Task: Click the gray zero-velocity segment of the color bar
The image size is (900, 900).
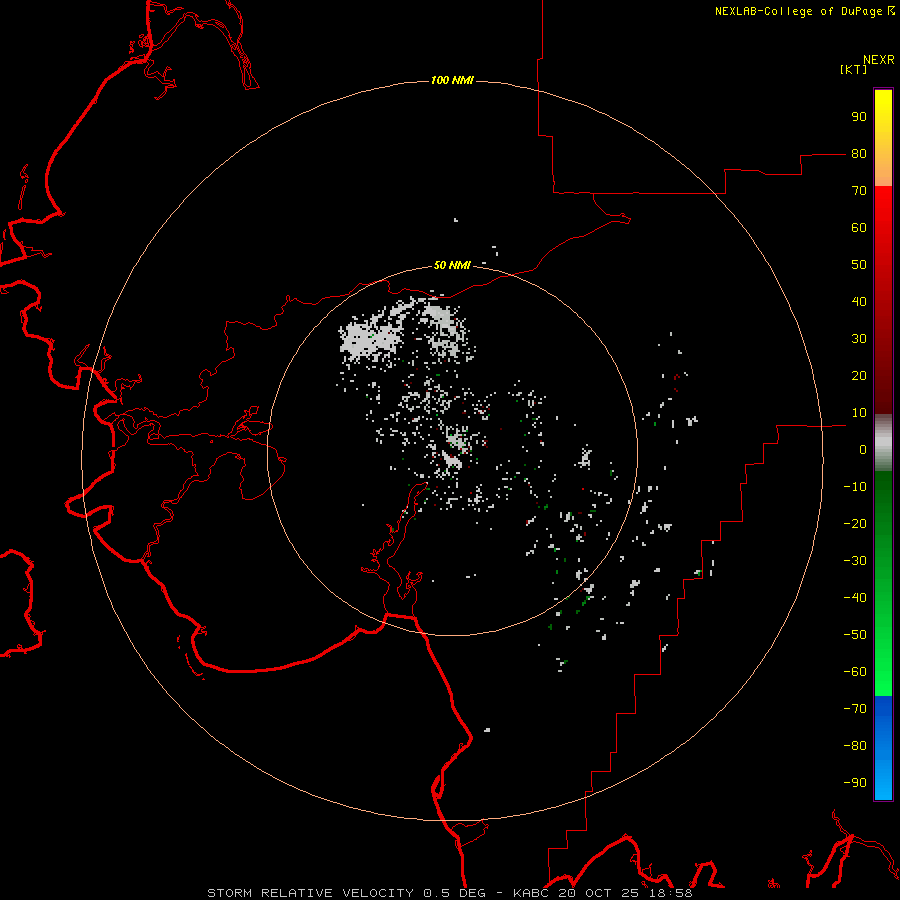Action: [883, 443]
